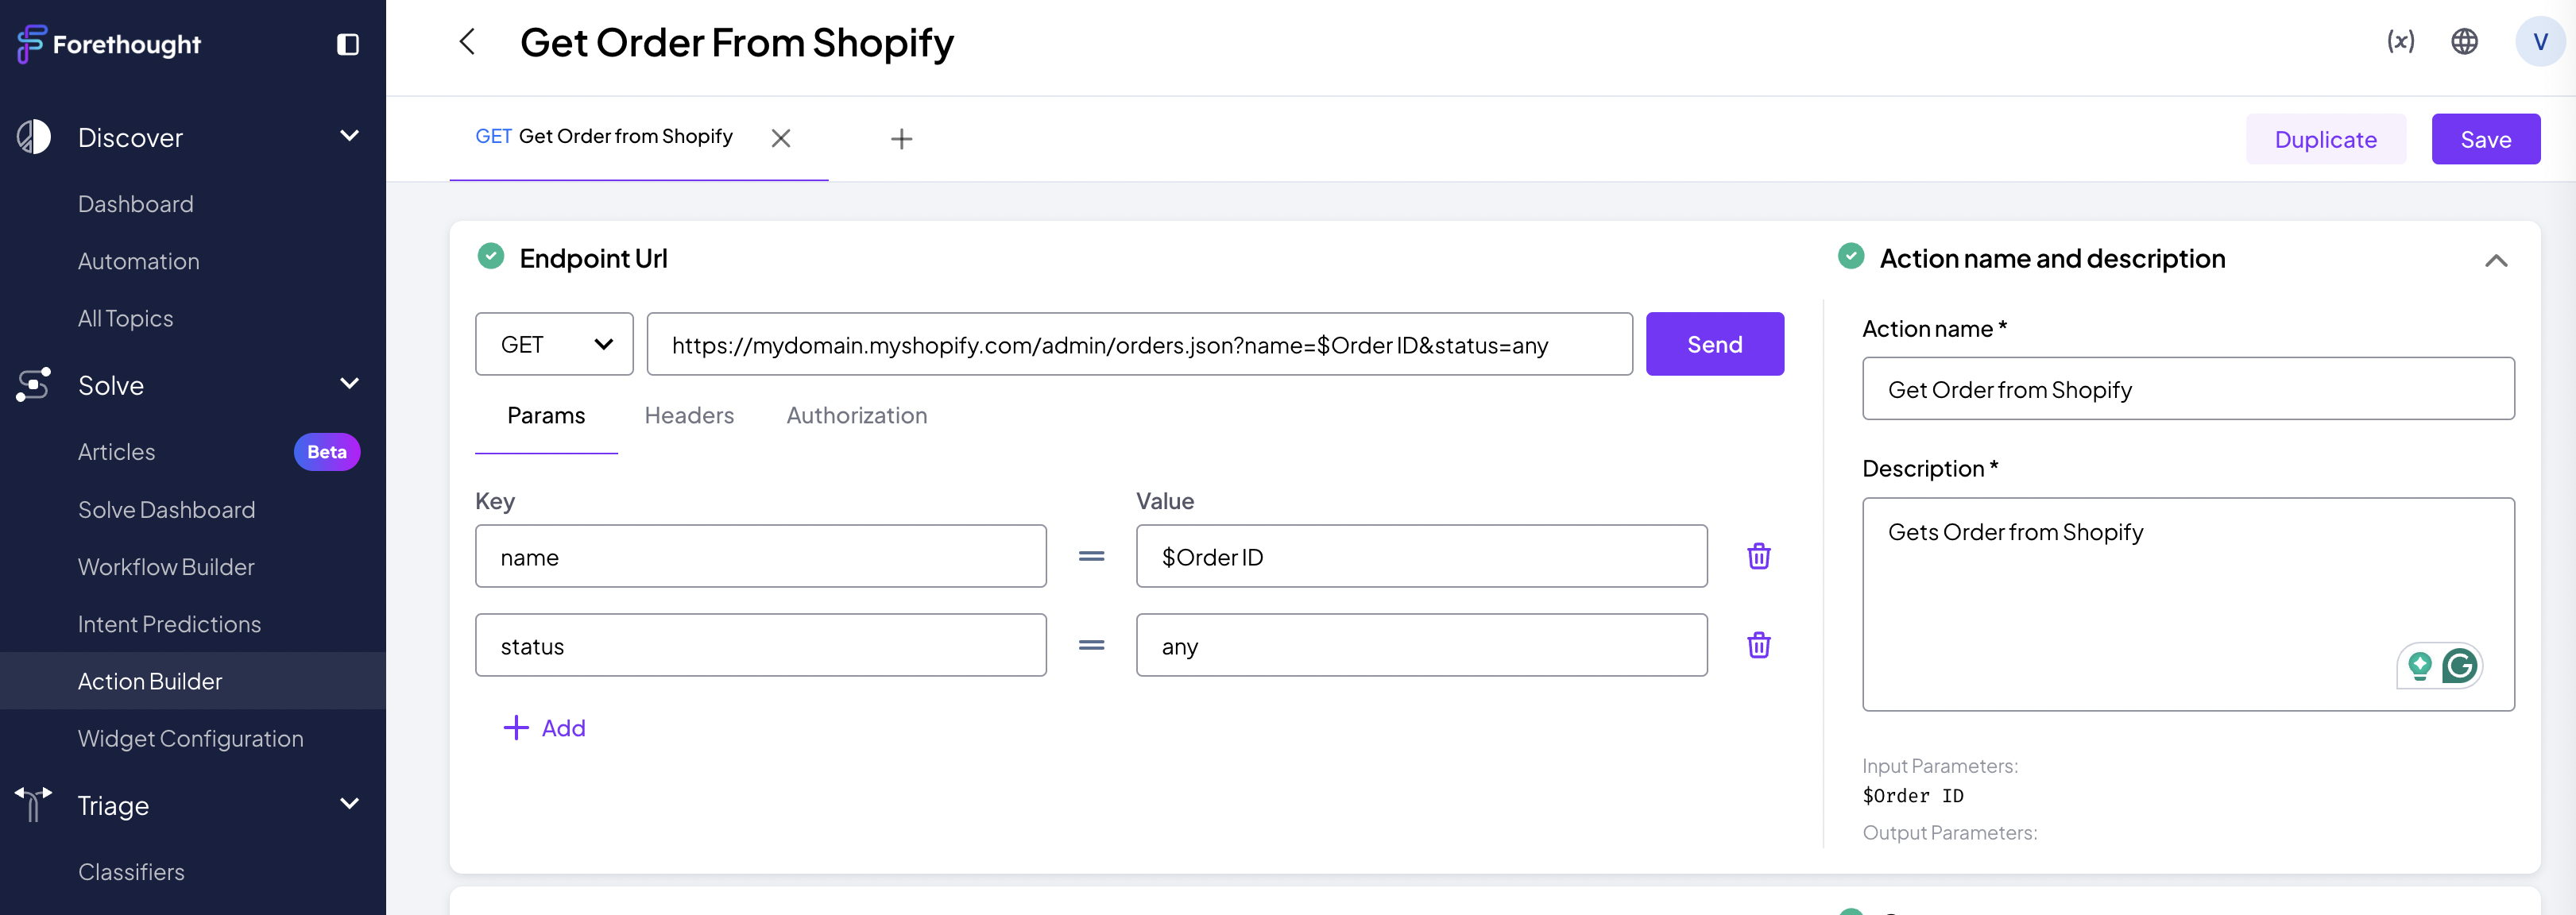Switch to the Headers tab
This screenshot has height=915, width=2576.
click(x=689, y=416)
